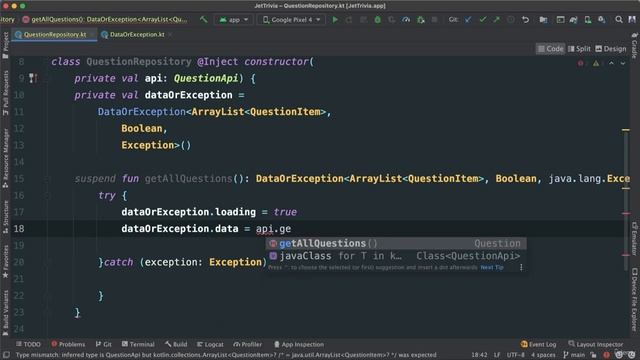The image size is (640, 360).
Task: Select Split editor view mode
Action: [579, 49]
